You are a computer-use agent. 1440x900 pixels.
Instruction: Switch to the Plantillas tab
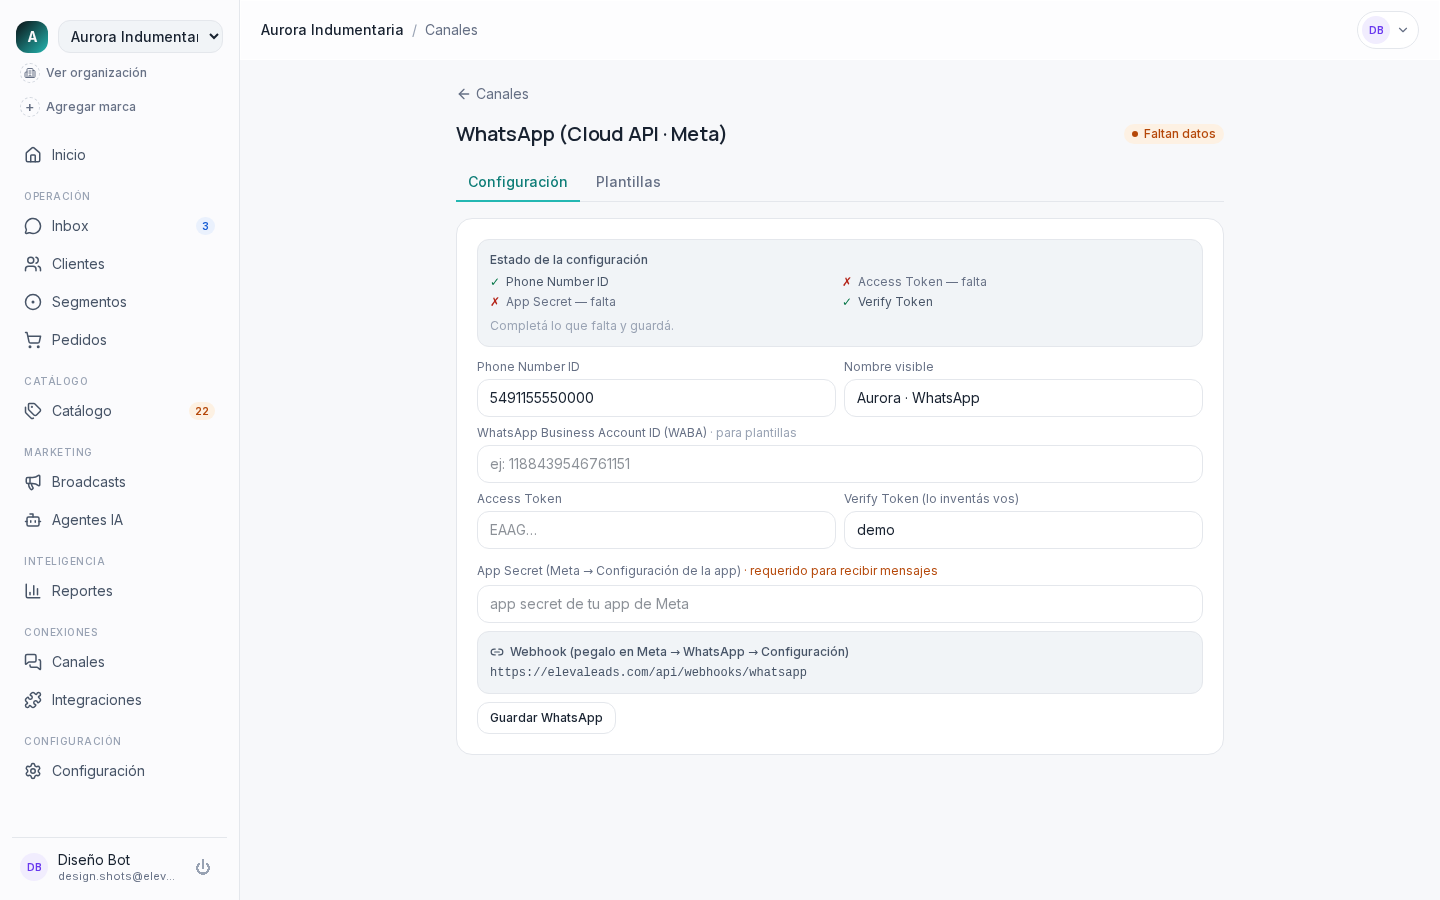[628, 182]
